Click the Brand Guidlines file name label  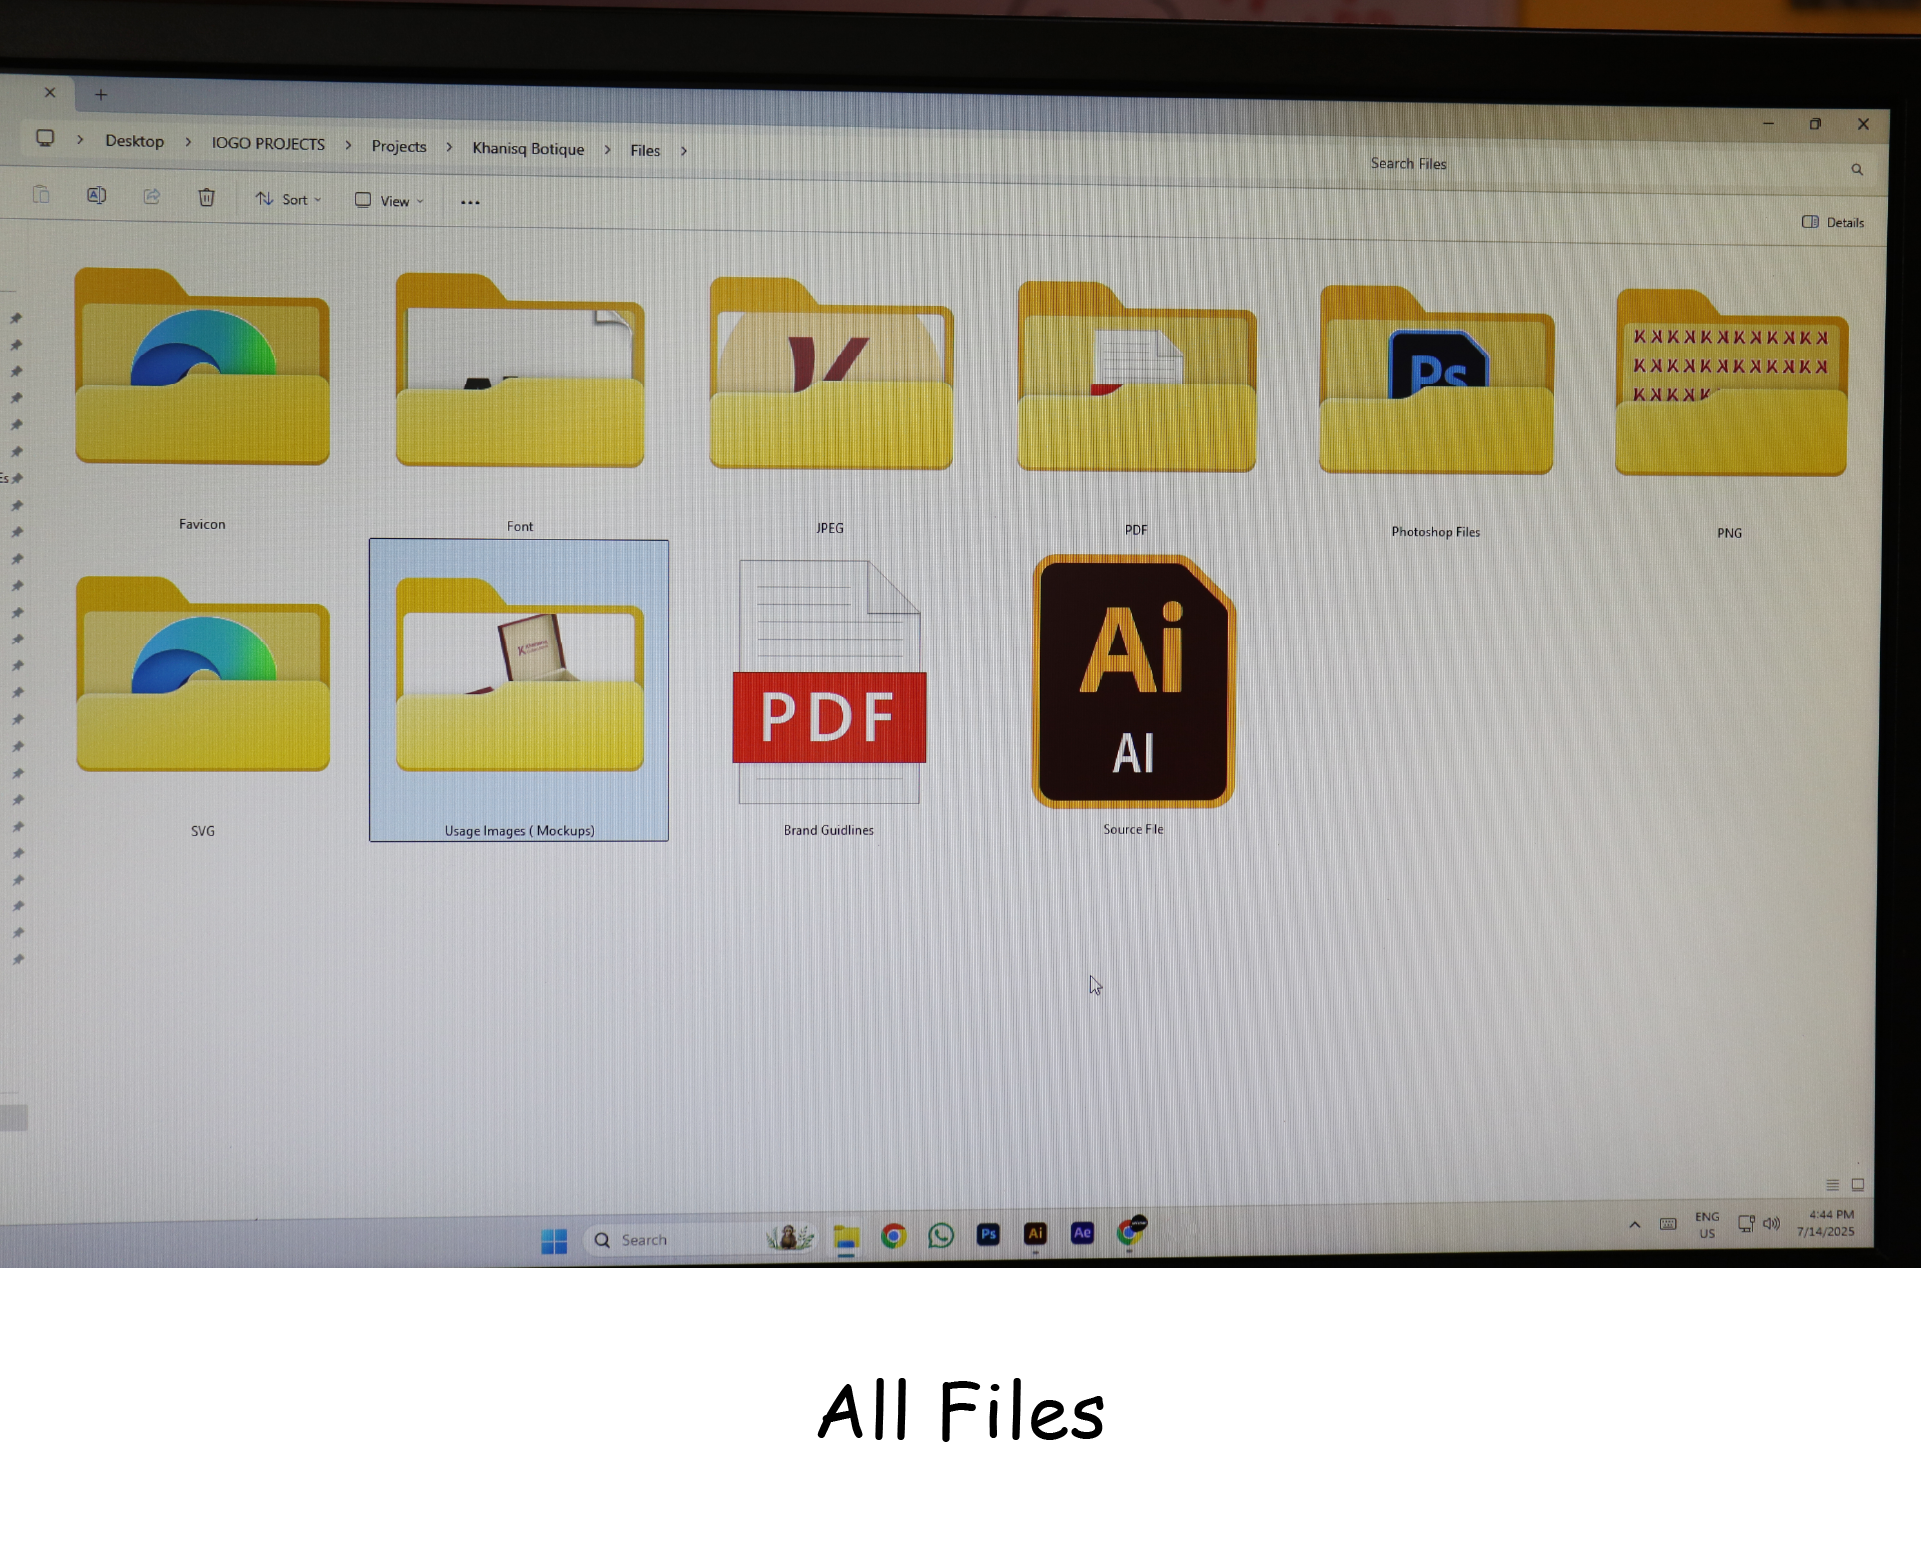[x=829, y=830]
